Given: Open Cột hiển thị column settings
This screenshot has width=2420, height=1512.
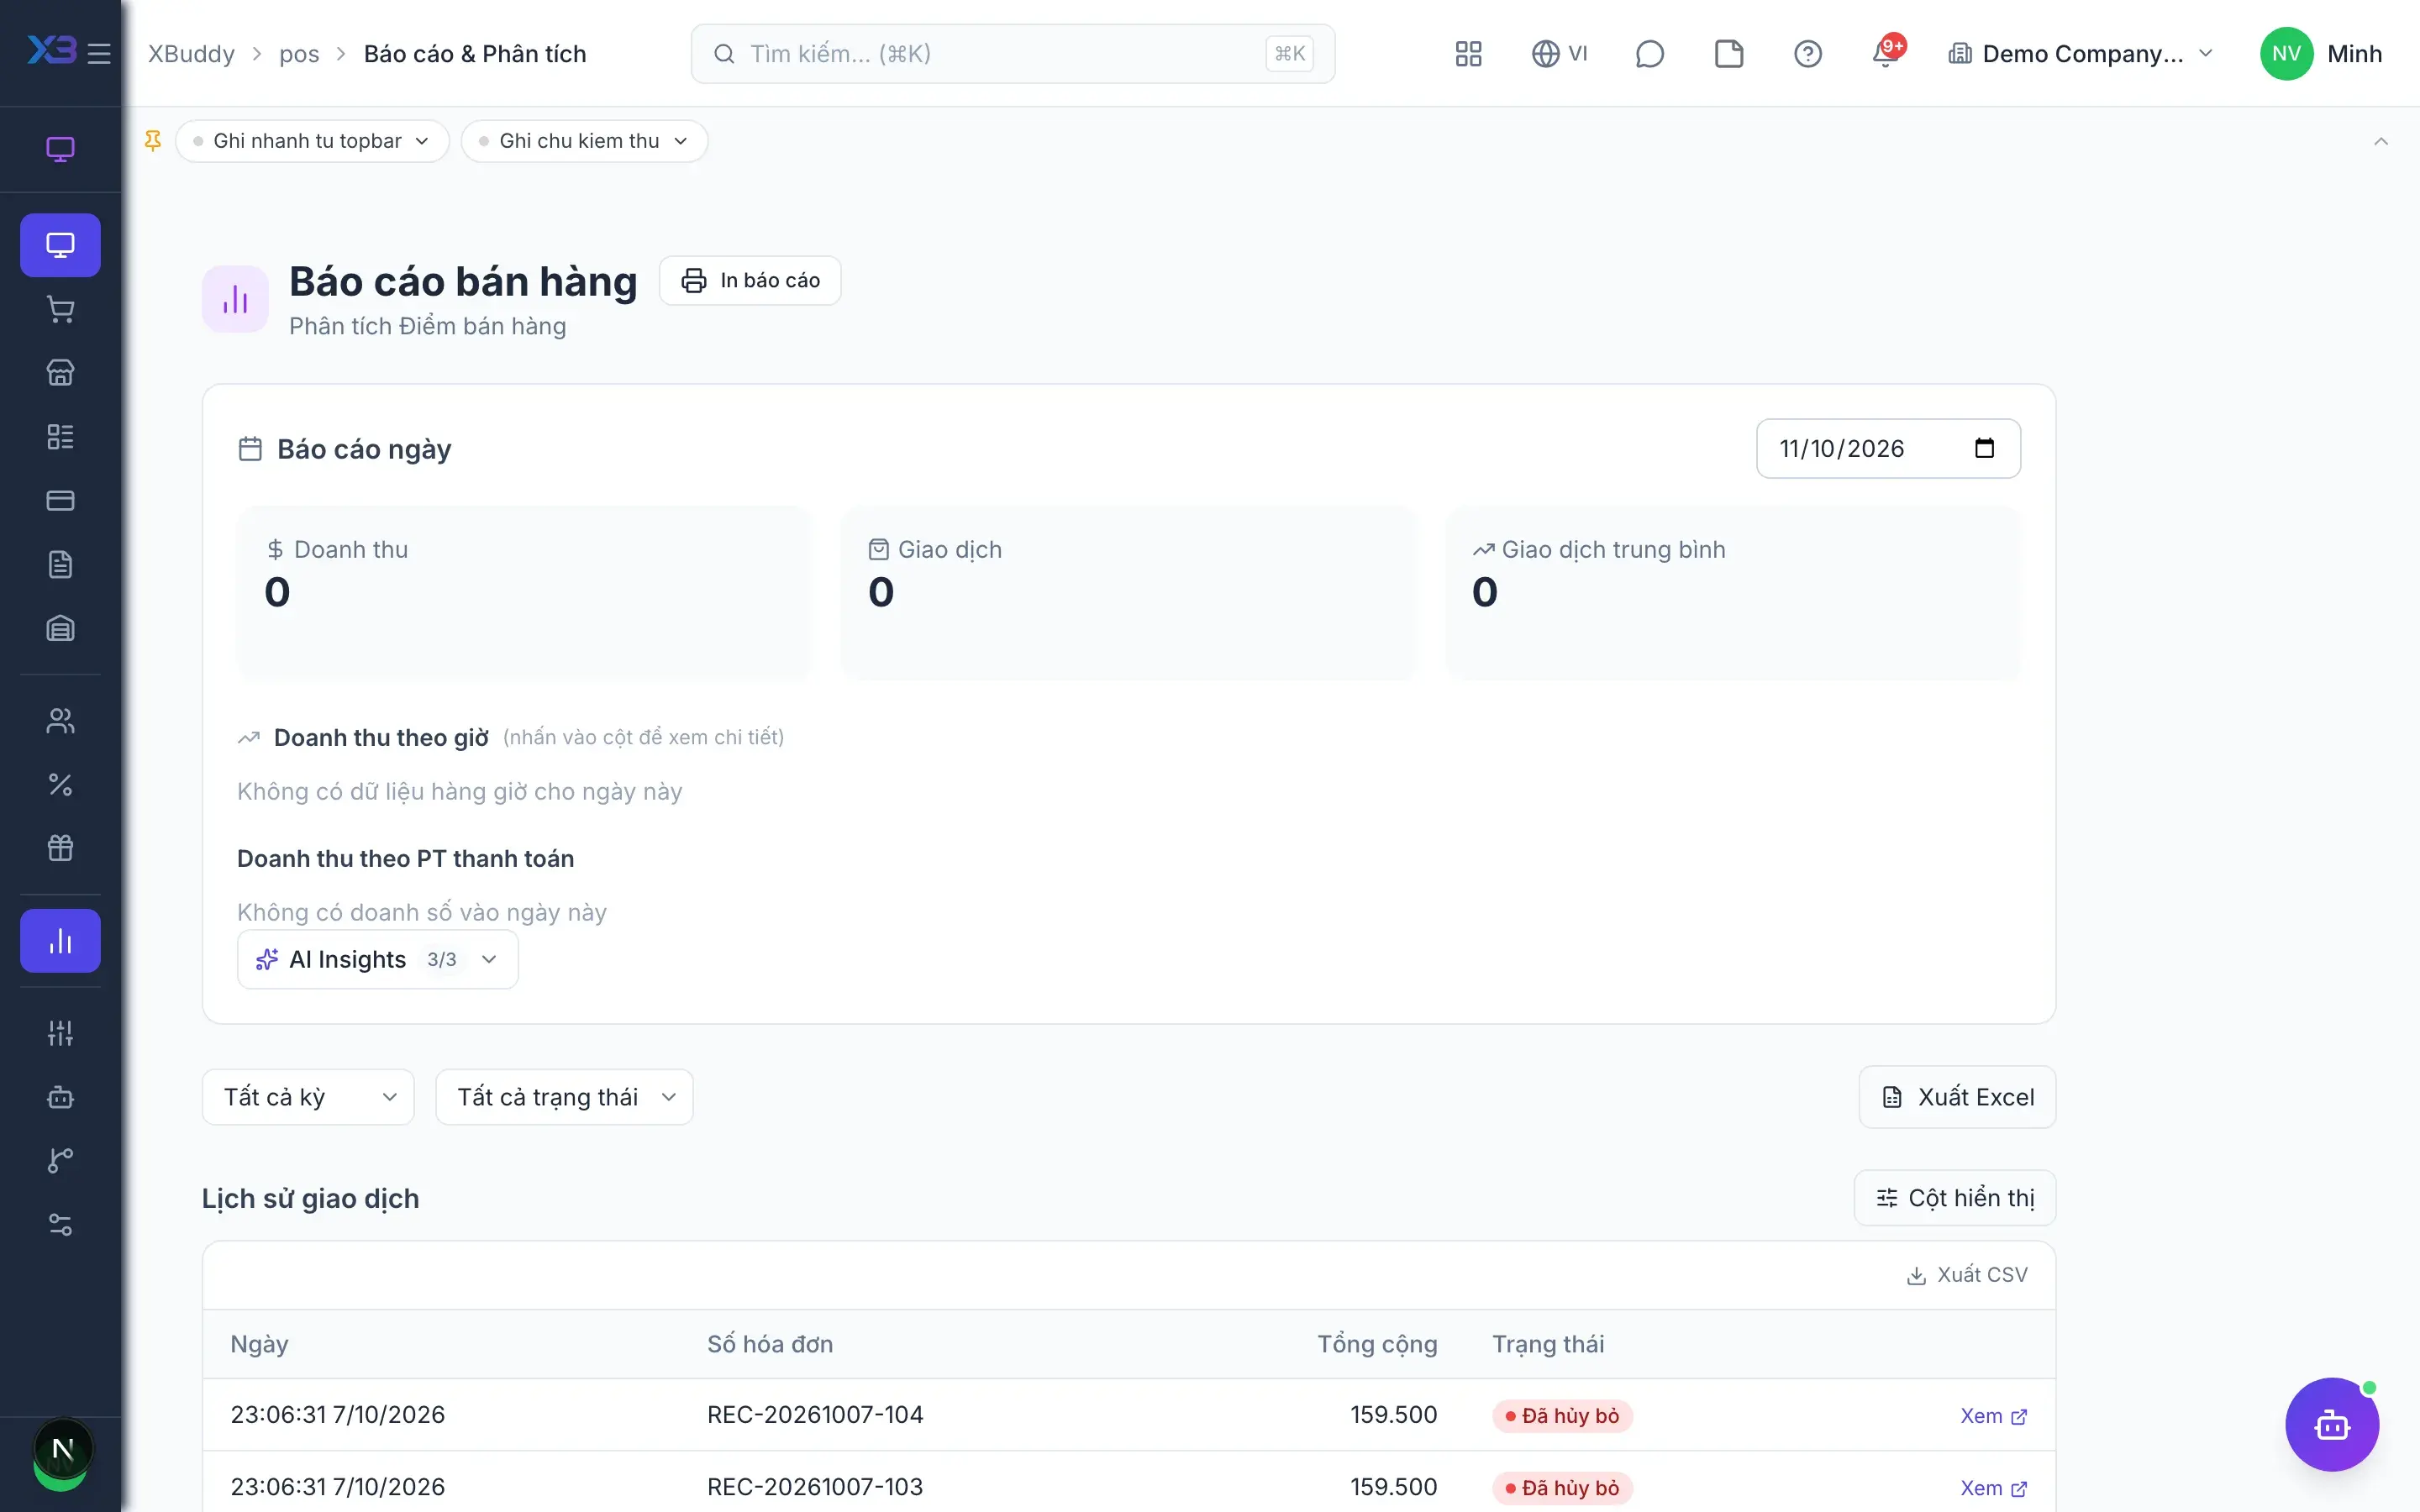Looking at the screenshot, I should pyautogui.click(x=1955, y=1198).
